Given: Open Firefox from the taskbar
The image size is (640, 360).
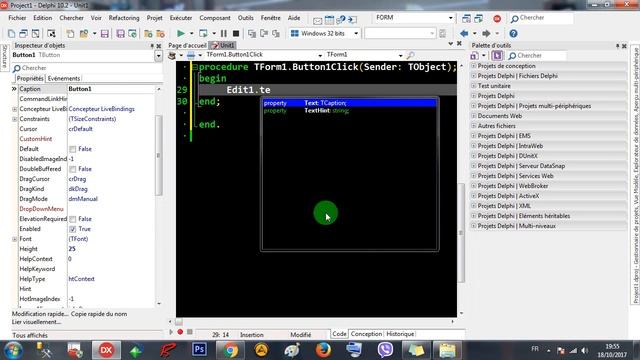Looking at the screenshot, I should [x=323, y=350].
